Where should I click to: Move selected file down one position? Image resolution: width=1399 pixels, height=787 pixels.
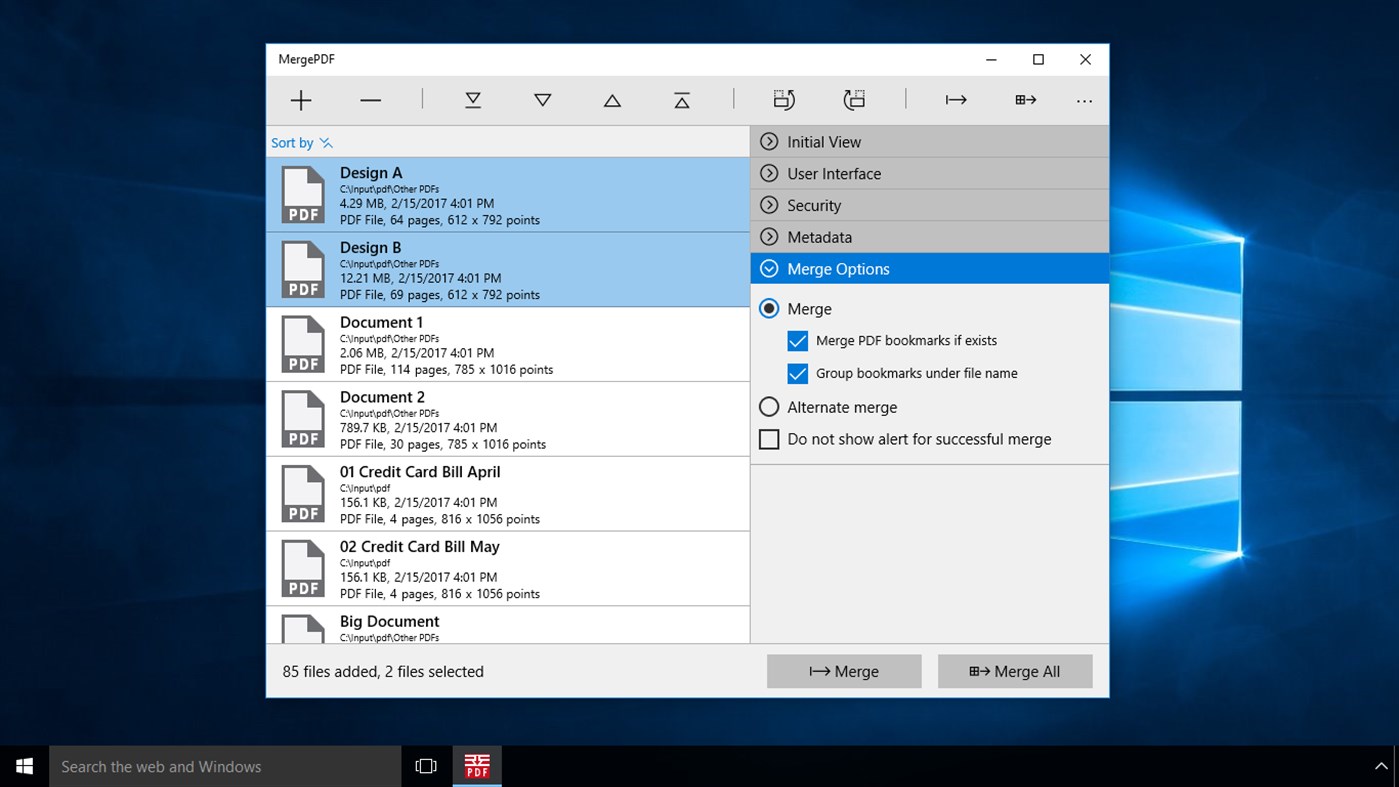tap(542, 99)
